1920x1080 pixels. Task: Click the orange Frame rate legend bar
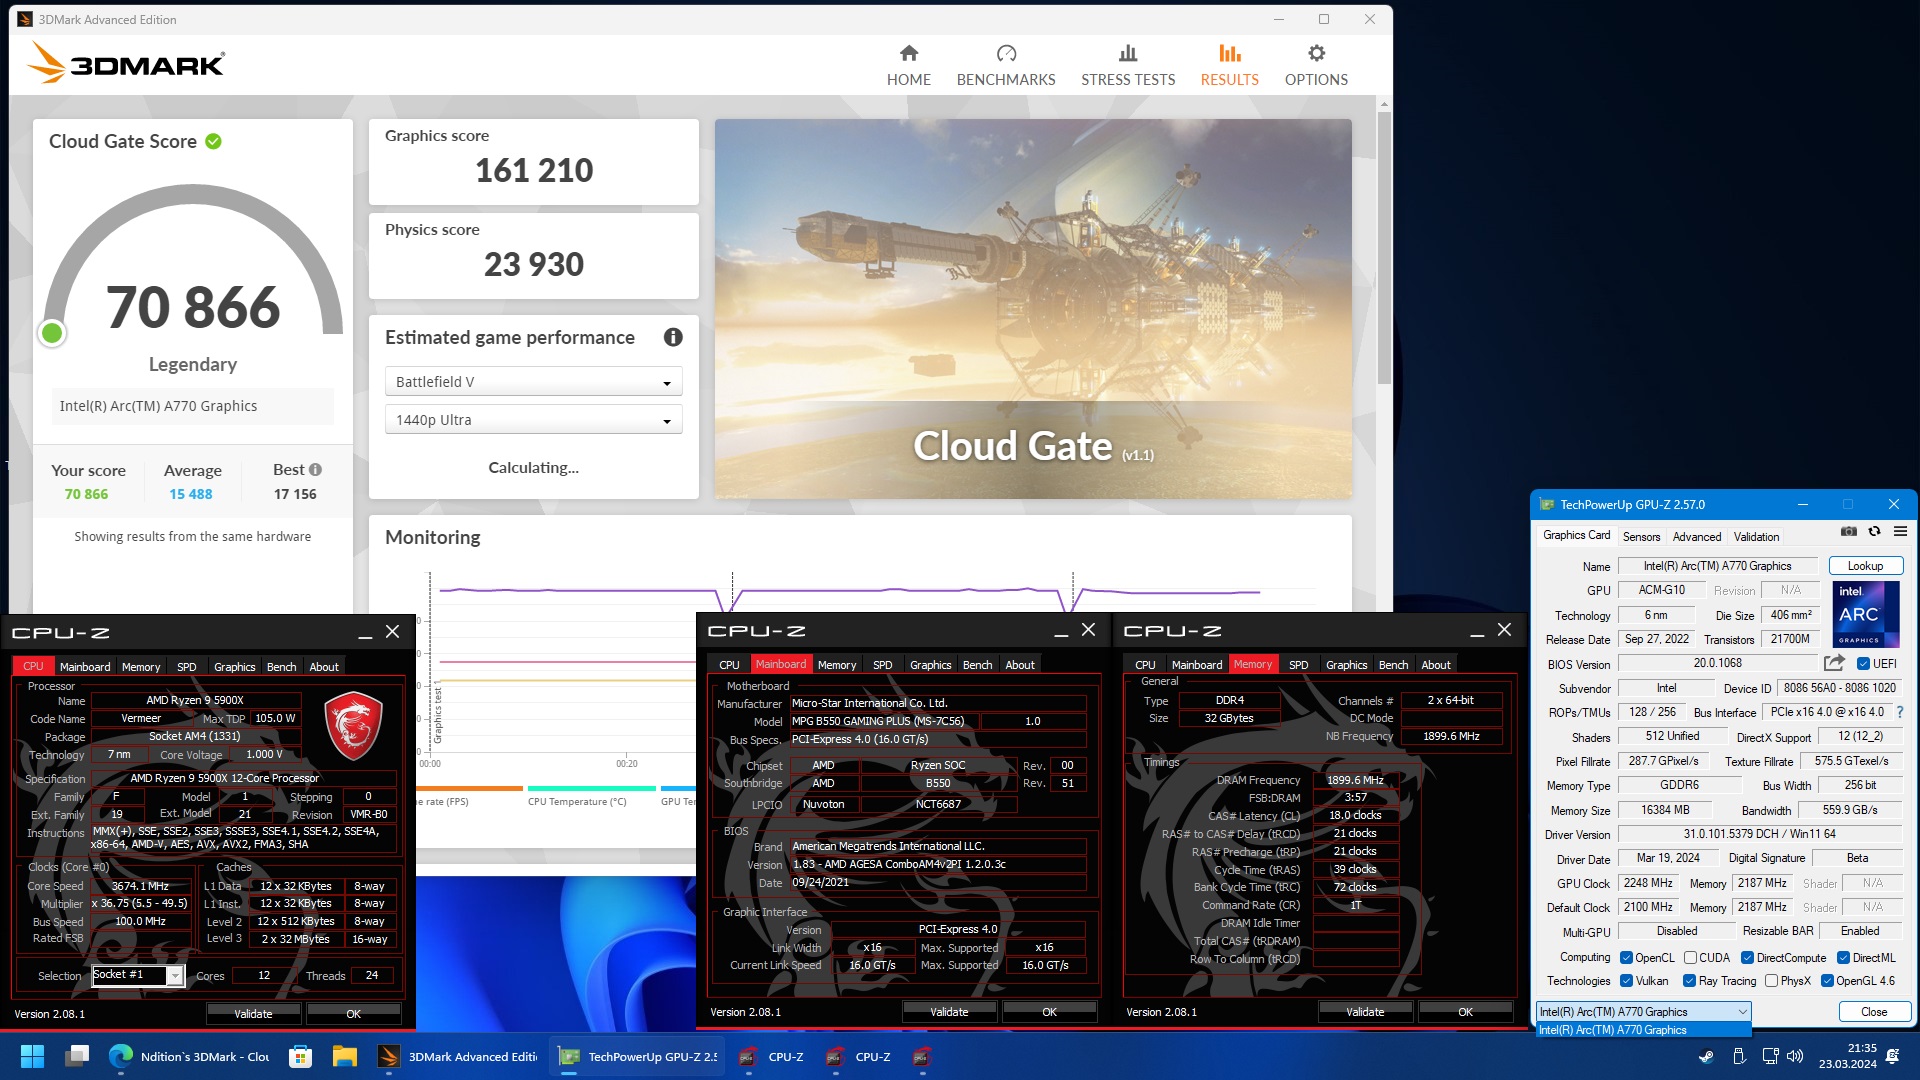coord(469,788)
